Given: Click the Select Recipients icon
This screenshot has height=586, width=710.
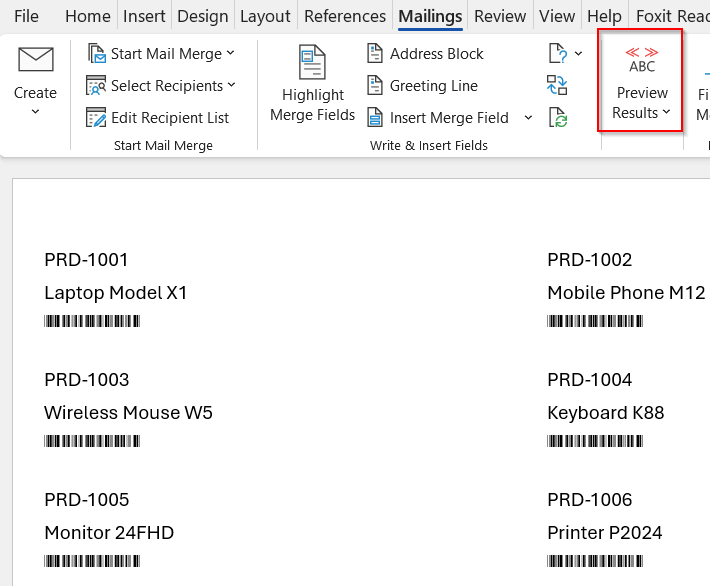Looking at the screenshot, I should coord(96,86).
